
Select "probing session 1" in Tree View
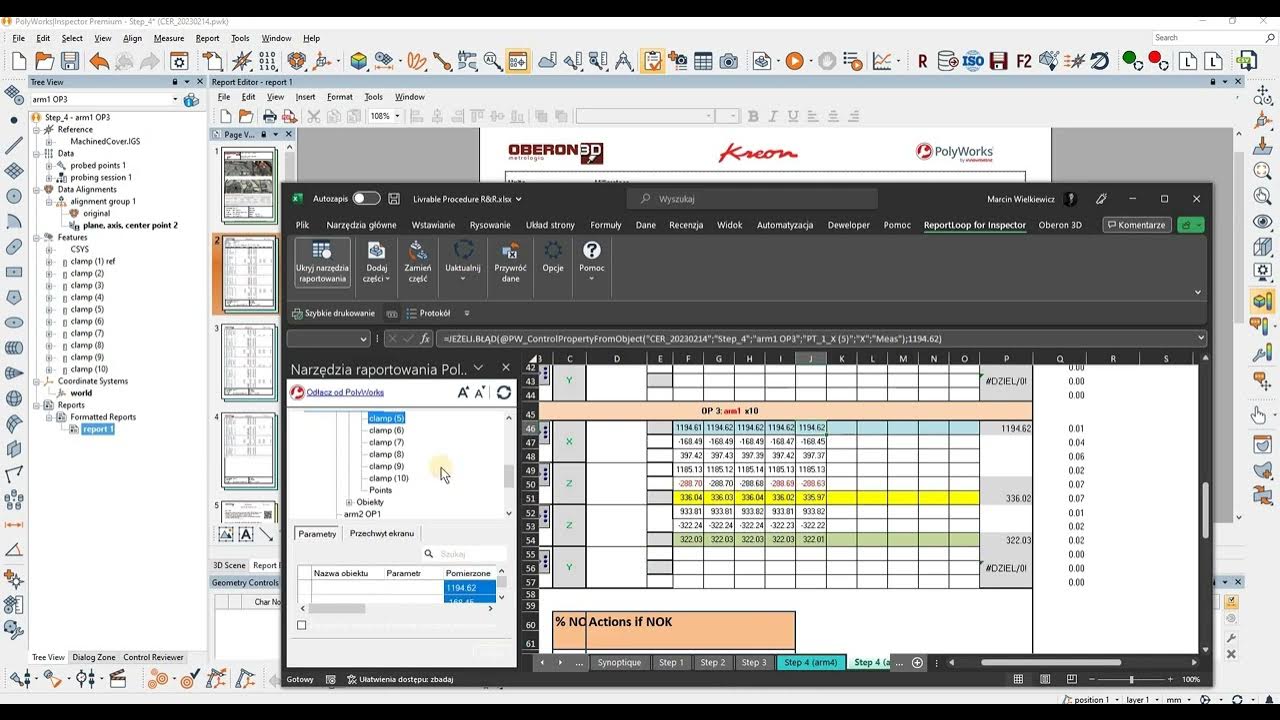(100, 177)
